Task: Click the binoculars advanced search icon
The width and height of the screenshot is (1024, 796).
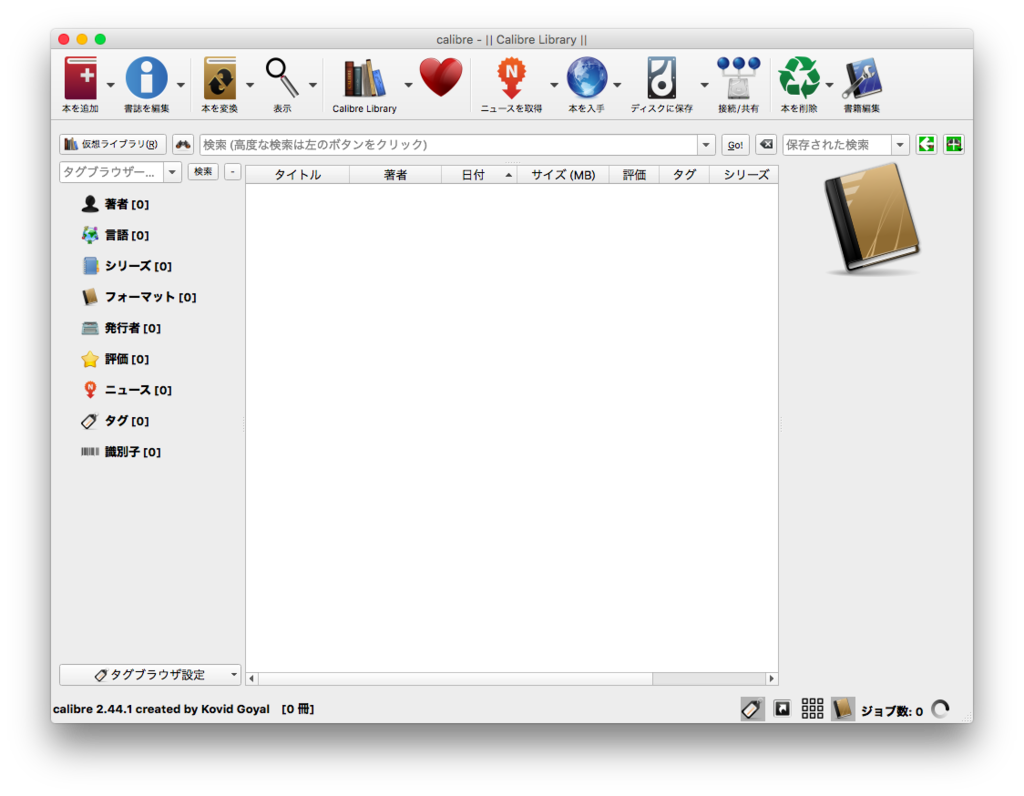Action: point(183,144)
